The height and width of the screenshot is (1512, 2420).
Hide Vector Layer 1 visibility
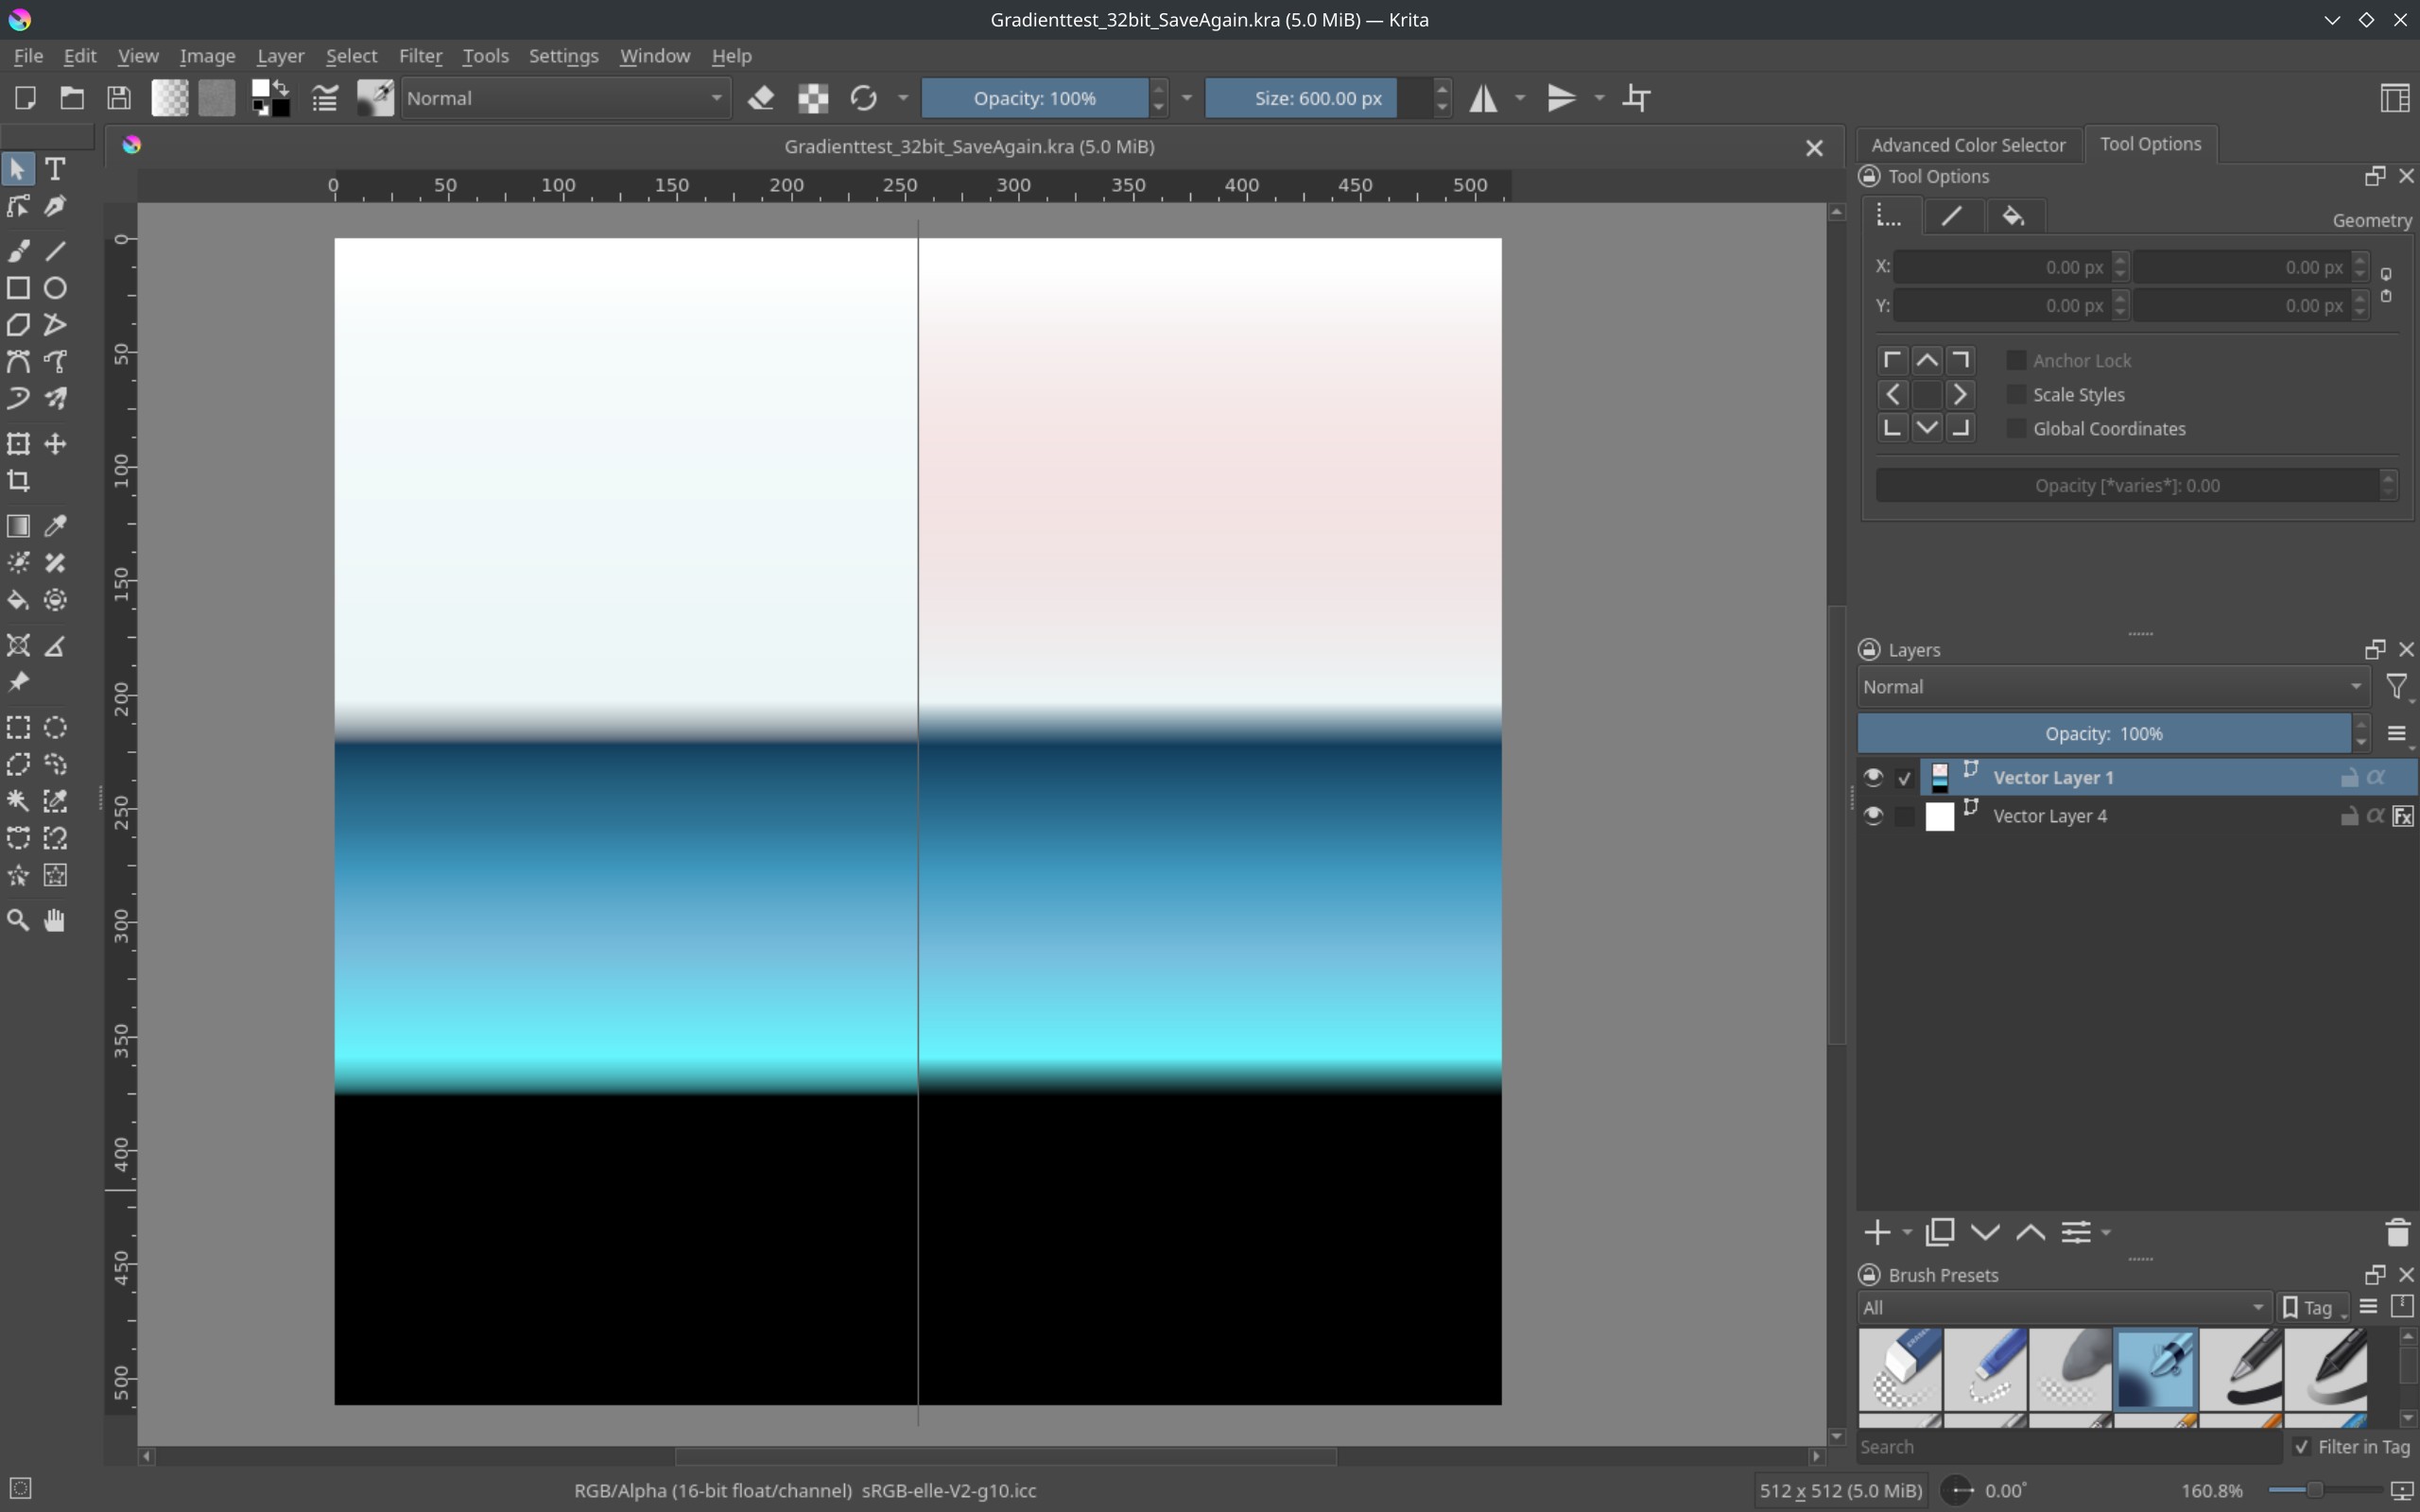point(1873,777)
